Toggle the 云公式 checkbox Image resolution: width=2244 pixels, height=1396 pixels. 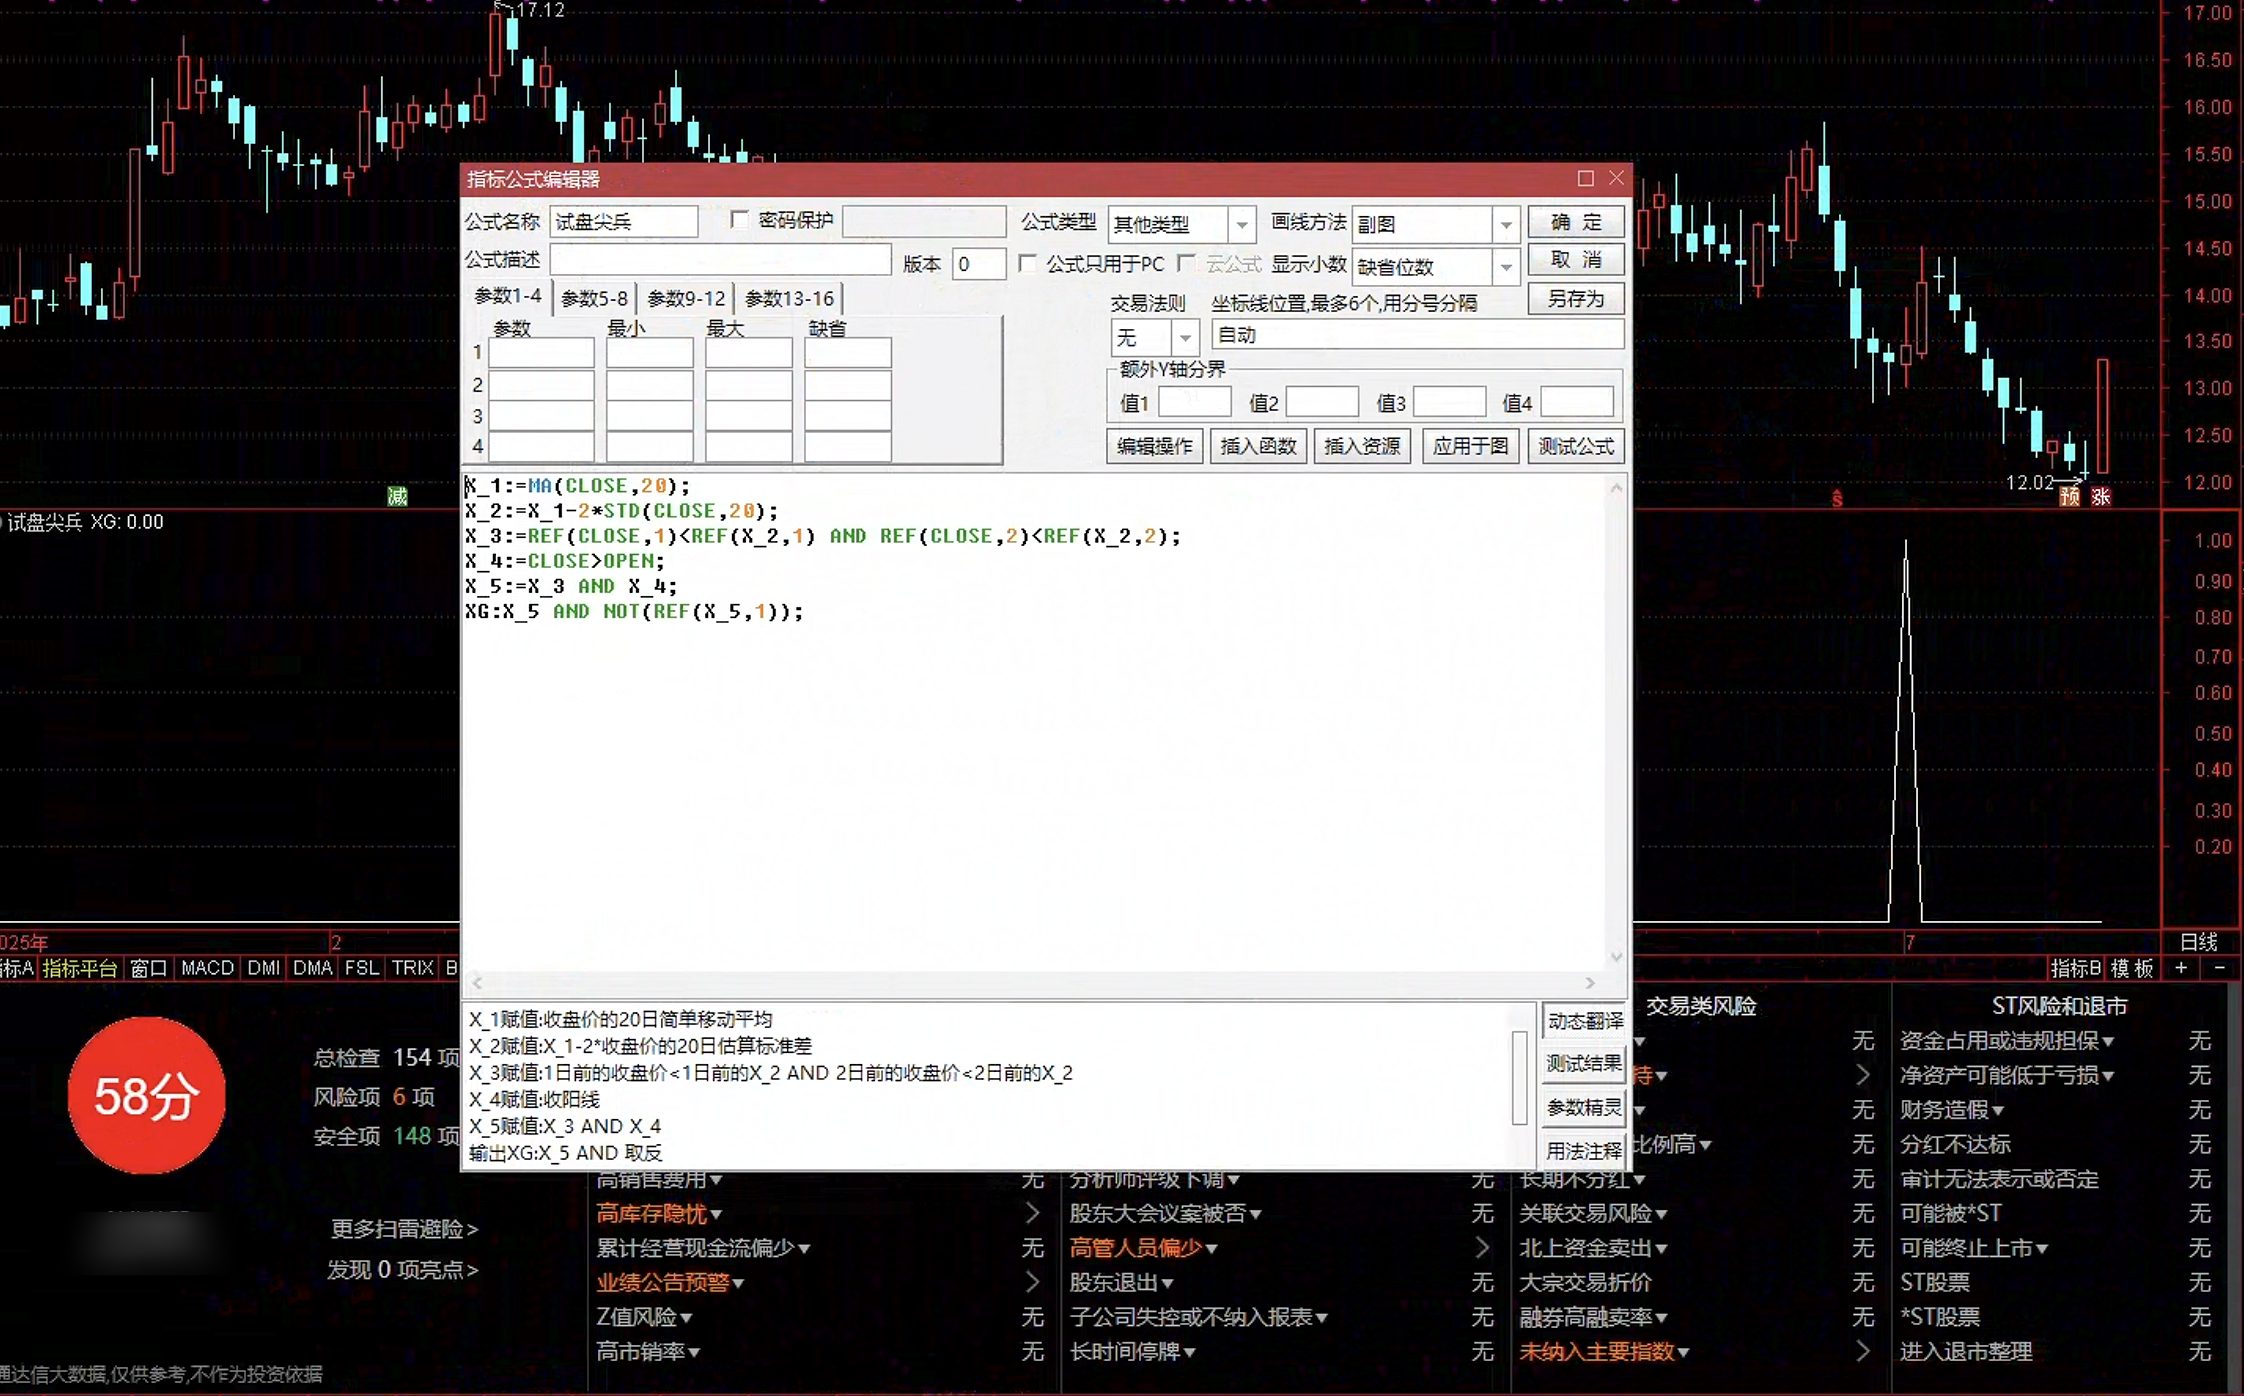(x=1186, y=263)
